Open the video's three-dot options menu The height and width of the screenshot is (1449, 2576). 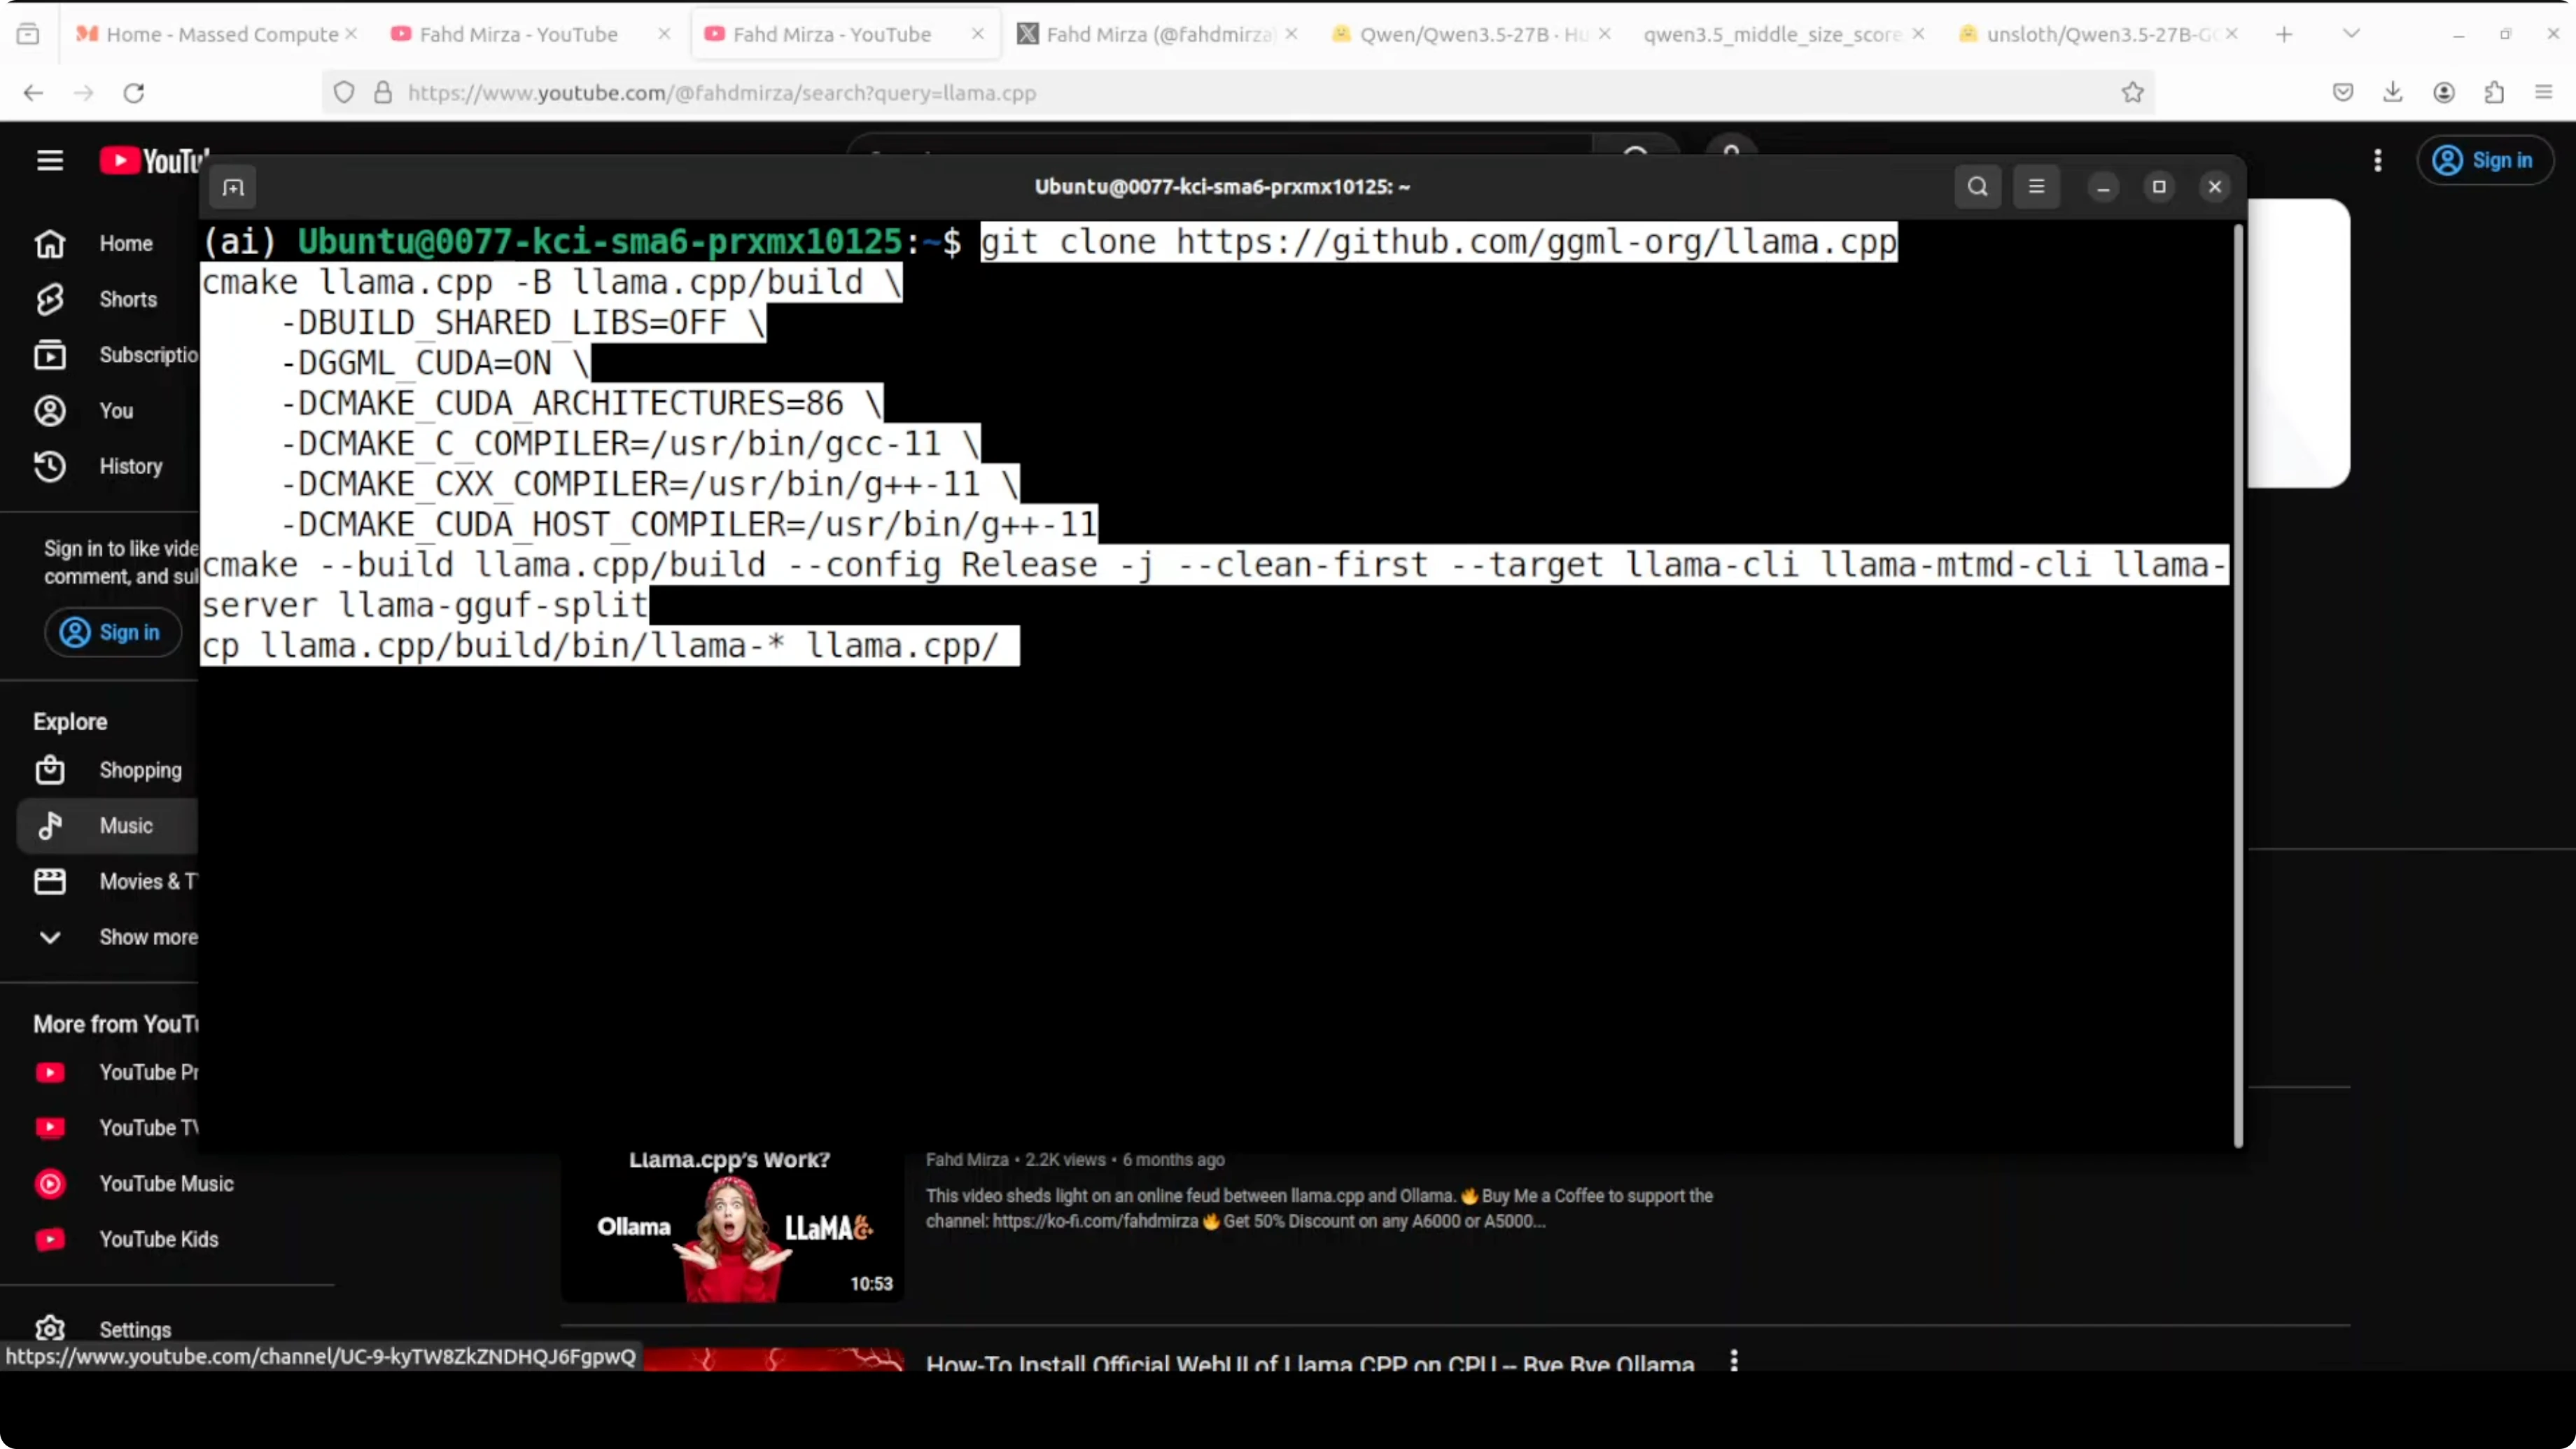pos(1734,1361)
